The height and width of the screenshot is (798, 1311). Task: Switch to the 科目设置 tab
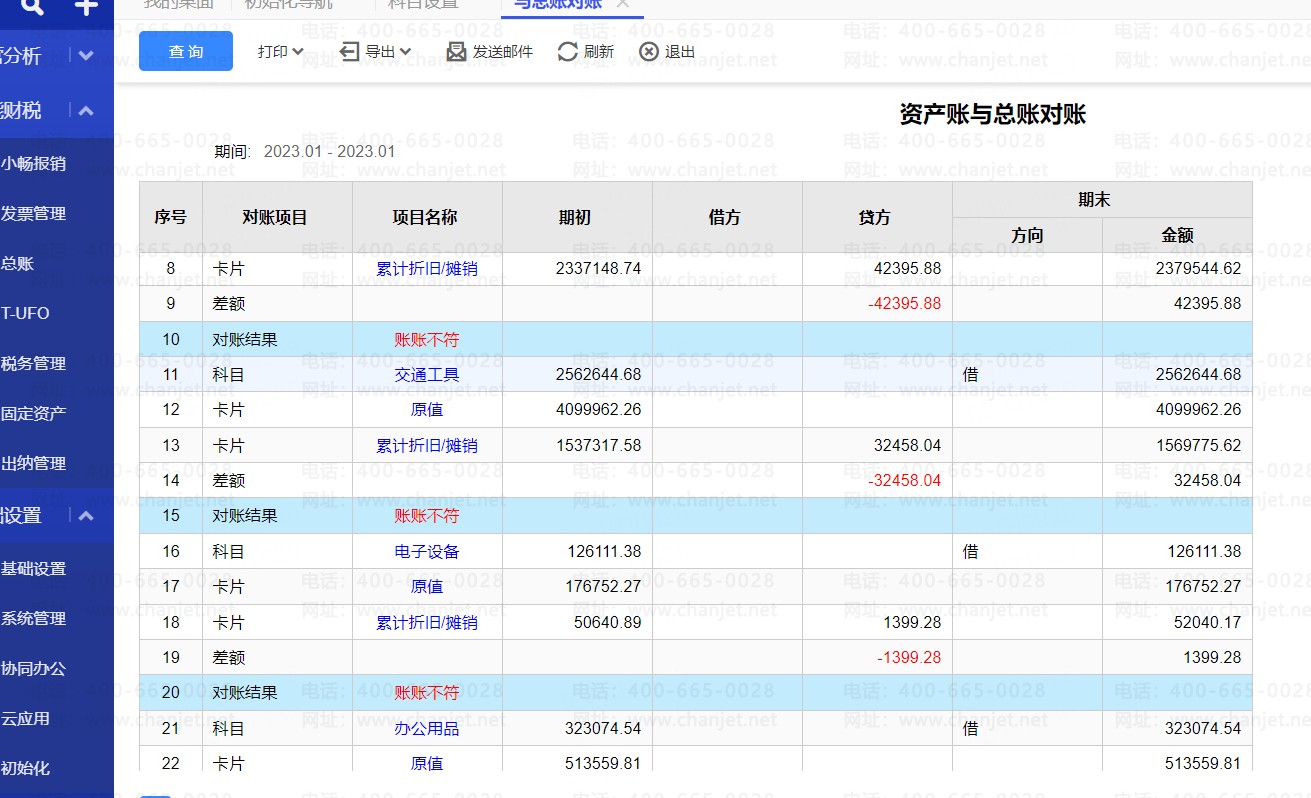pyautogui.click(x=425, y=4)
